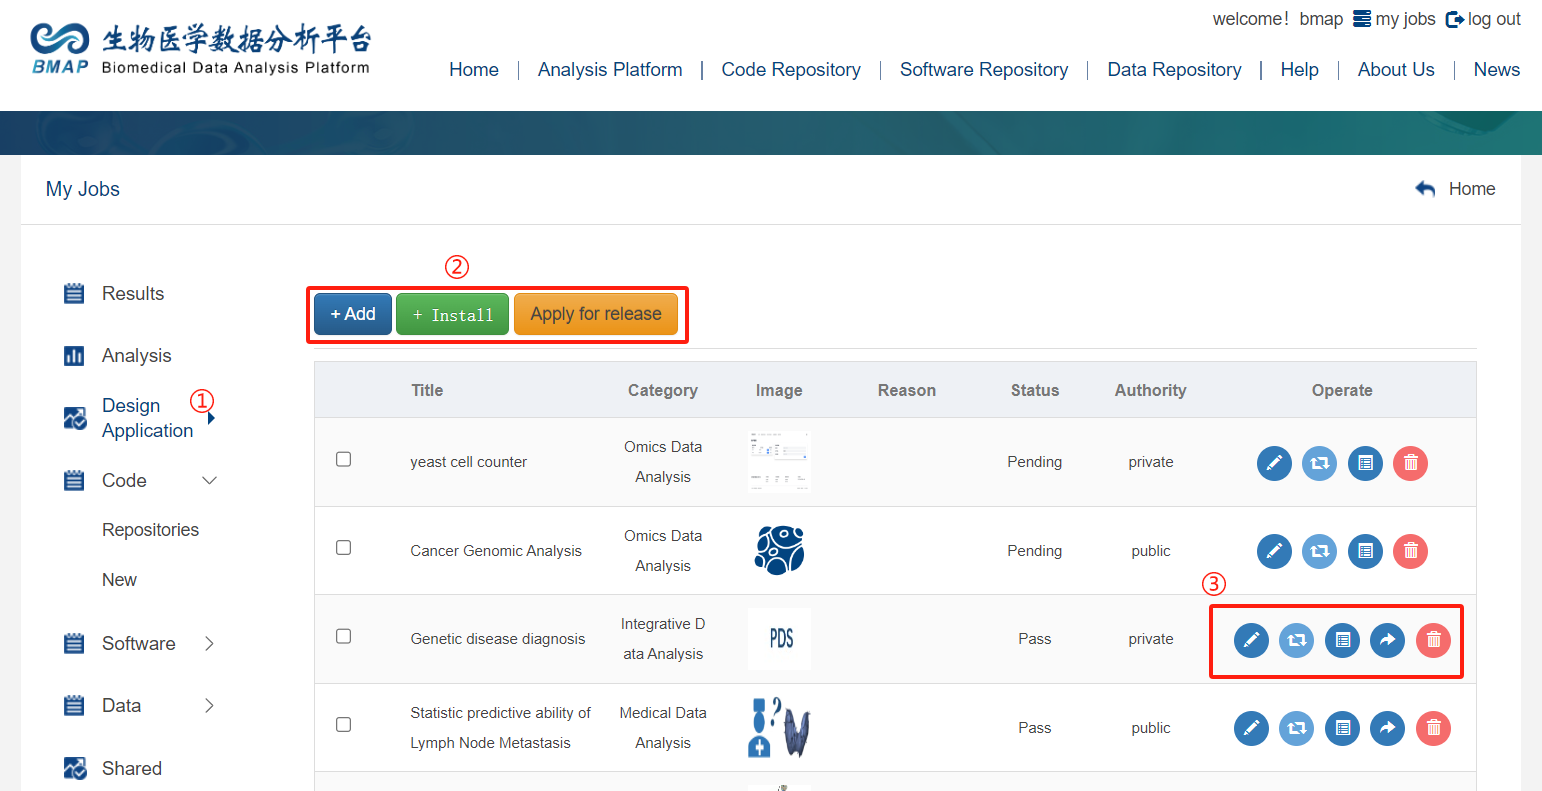Open the Results sidebar item
The image size is (1542, 791).
pos(133,293)
